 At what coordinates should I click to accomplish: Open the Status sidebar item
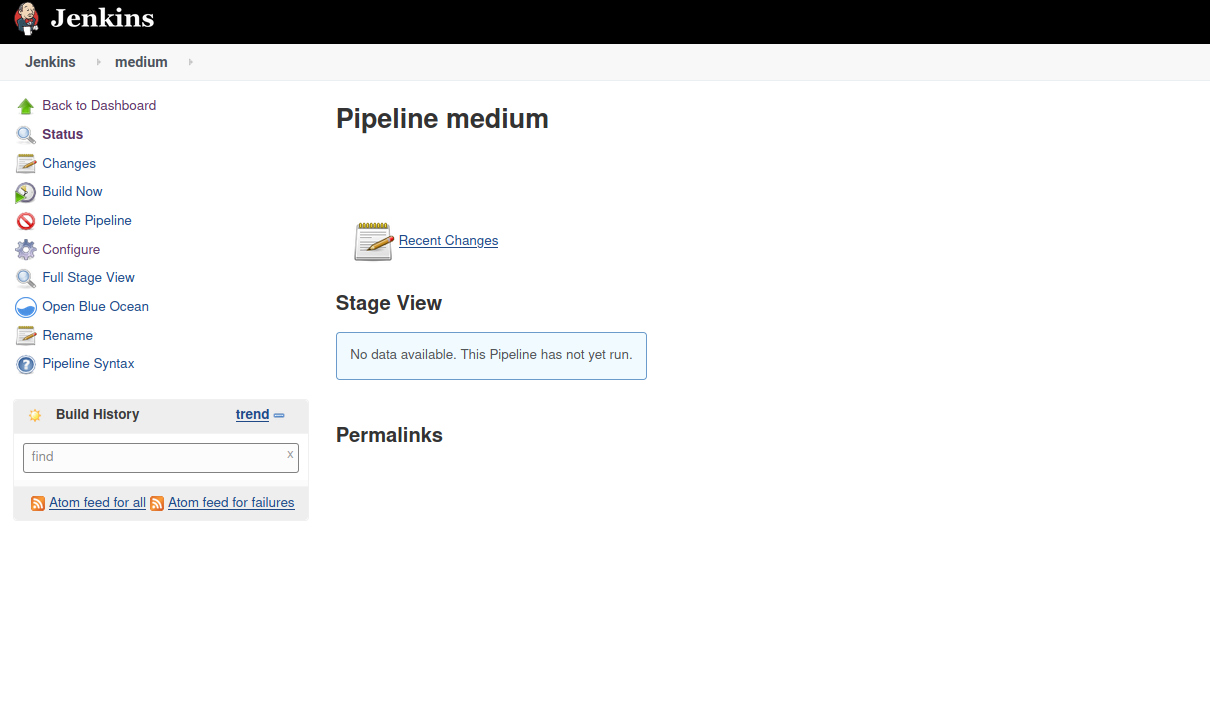62,134
